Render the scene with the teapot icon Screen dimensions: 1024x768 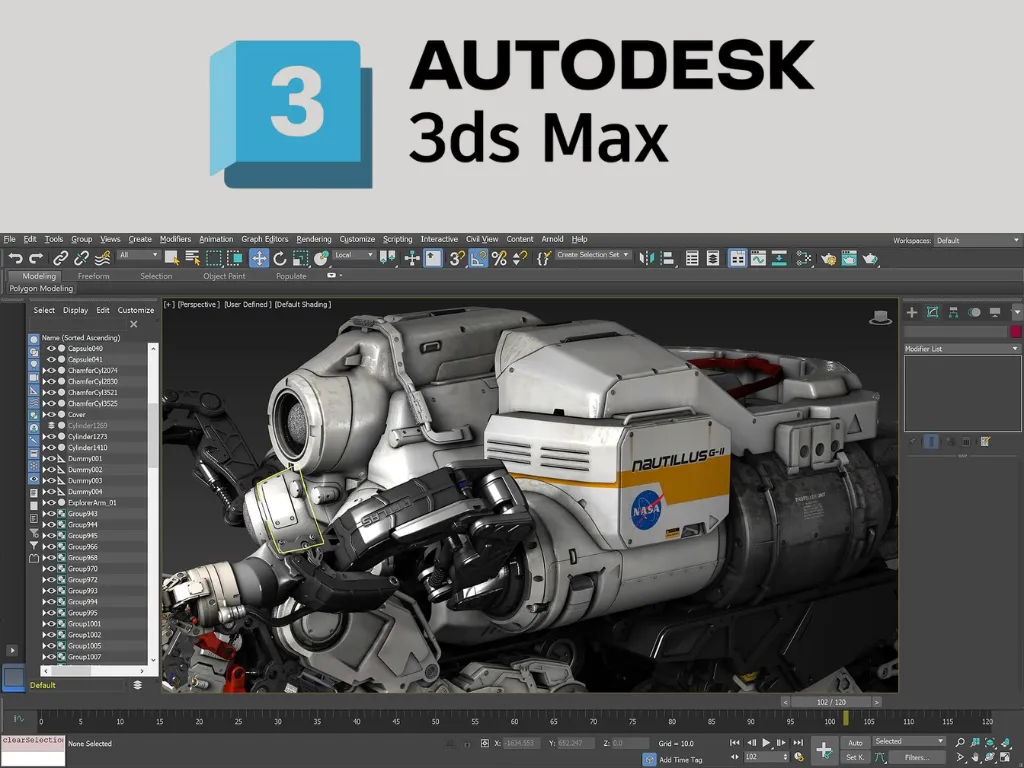871,257
